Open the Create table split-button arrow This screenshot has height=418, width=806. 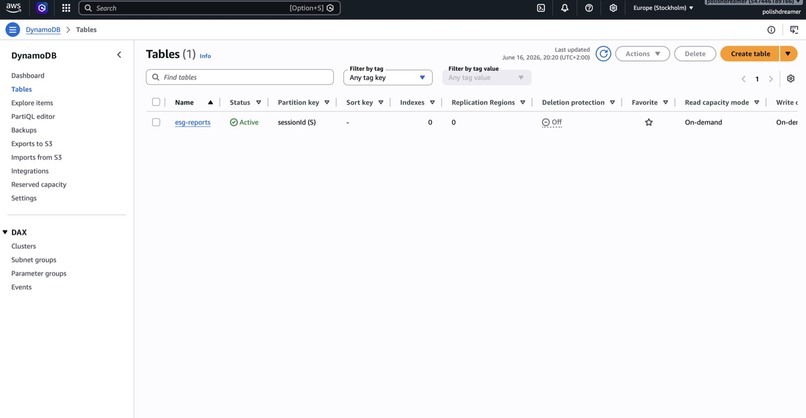tap(788, 53)
